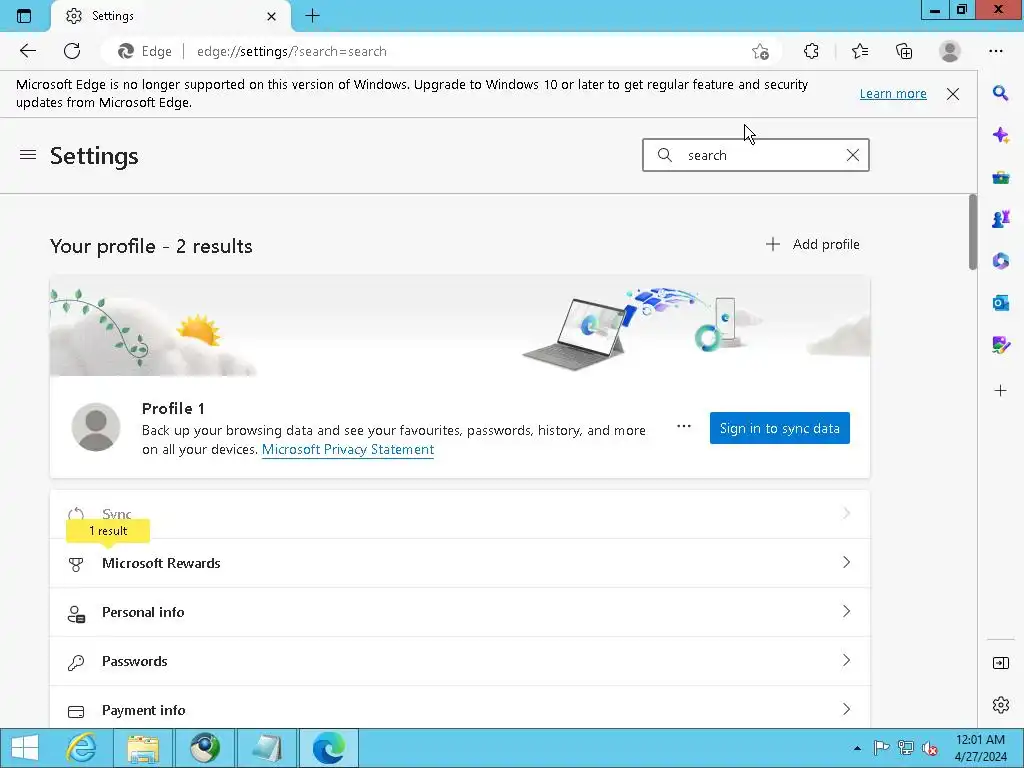This screenshot has height=768, width=1024.
Task: Open sidebar Outlook icon
Action: [1000, 302]
